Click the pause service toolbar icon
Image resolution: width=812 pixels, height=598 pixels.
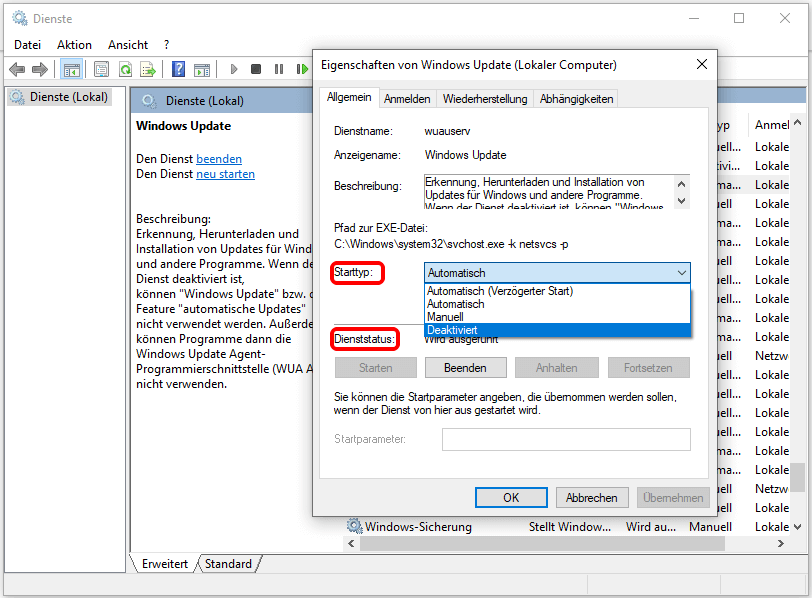pos(278,69)
